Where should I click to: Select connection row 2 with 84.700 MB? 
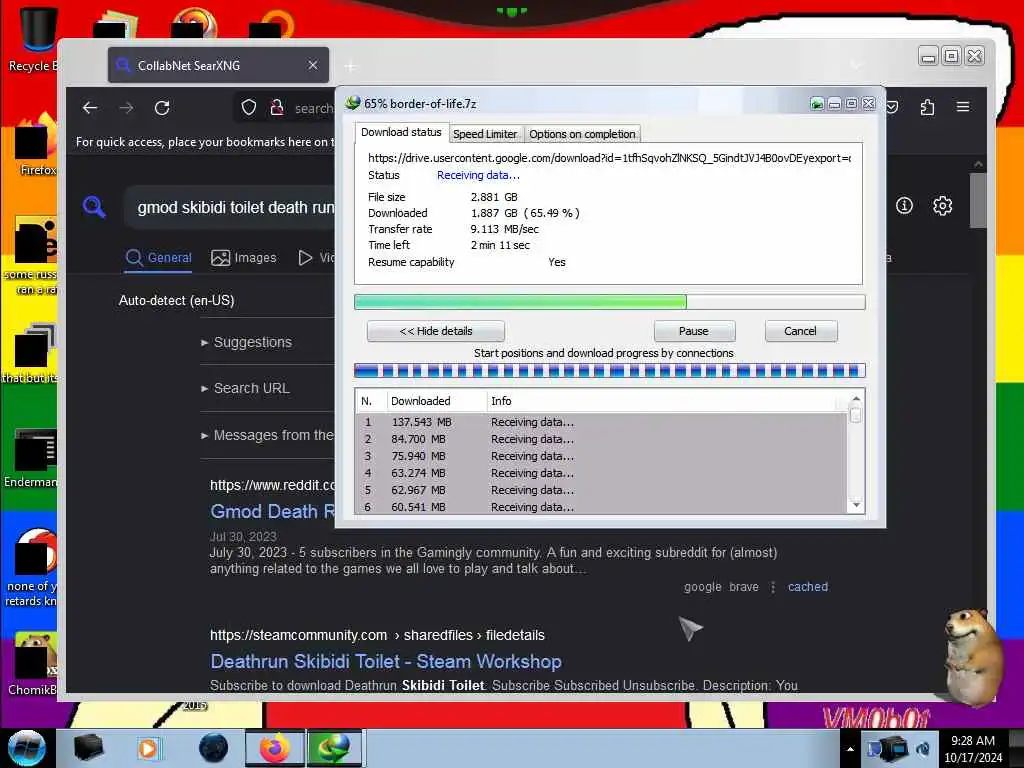[601, 439]
